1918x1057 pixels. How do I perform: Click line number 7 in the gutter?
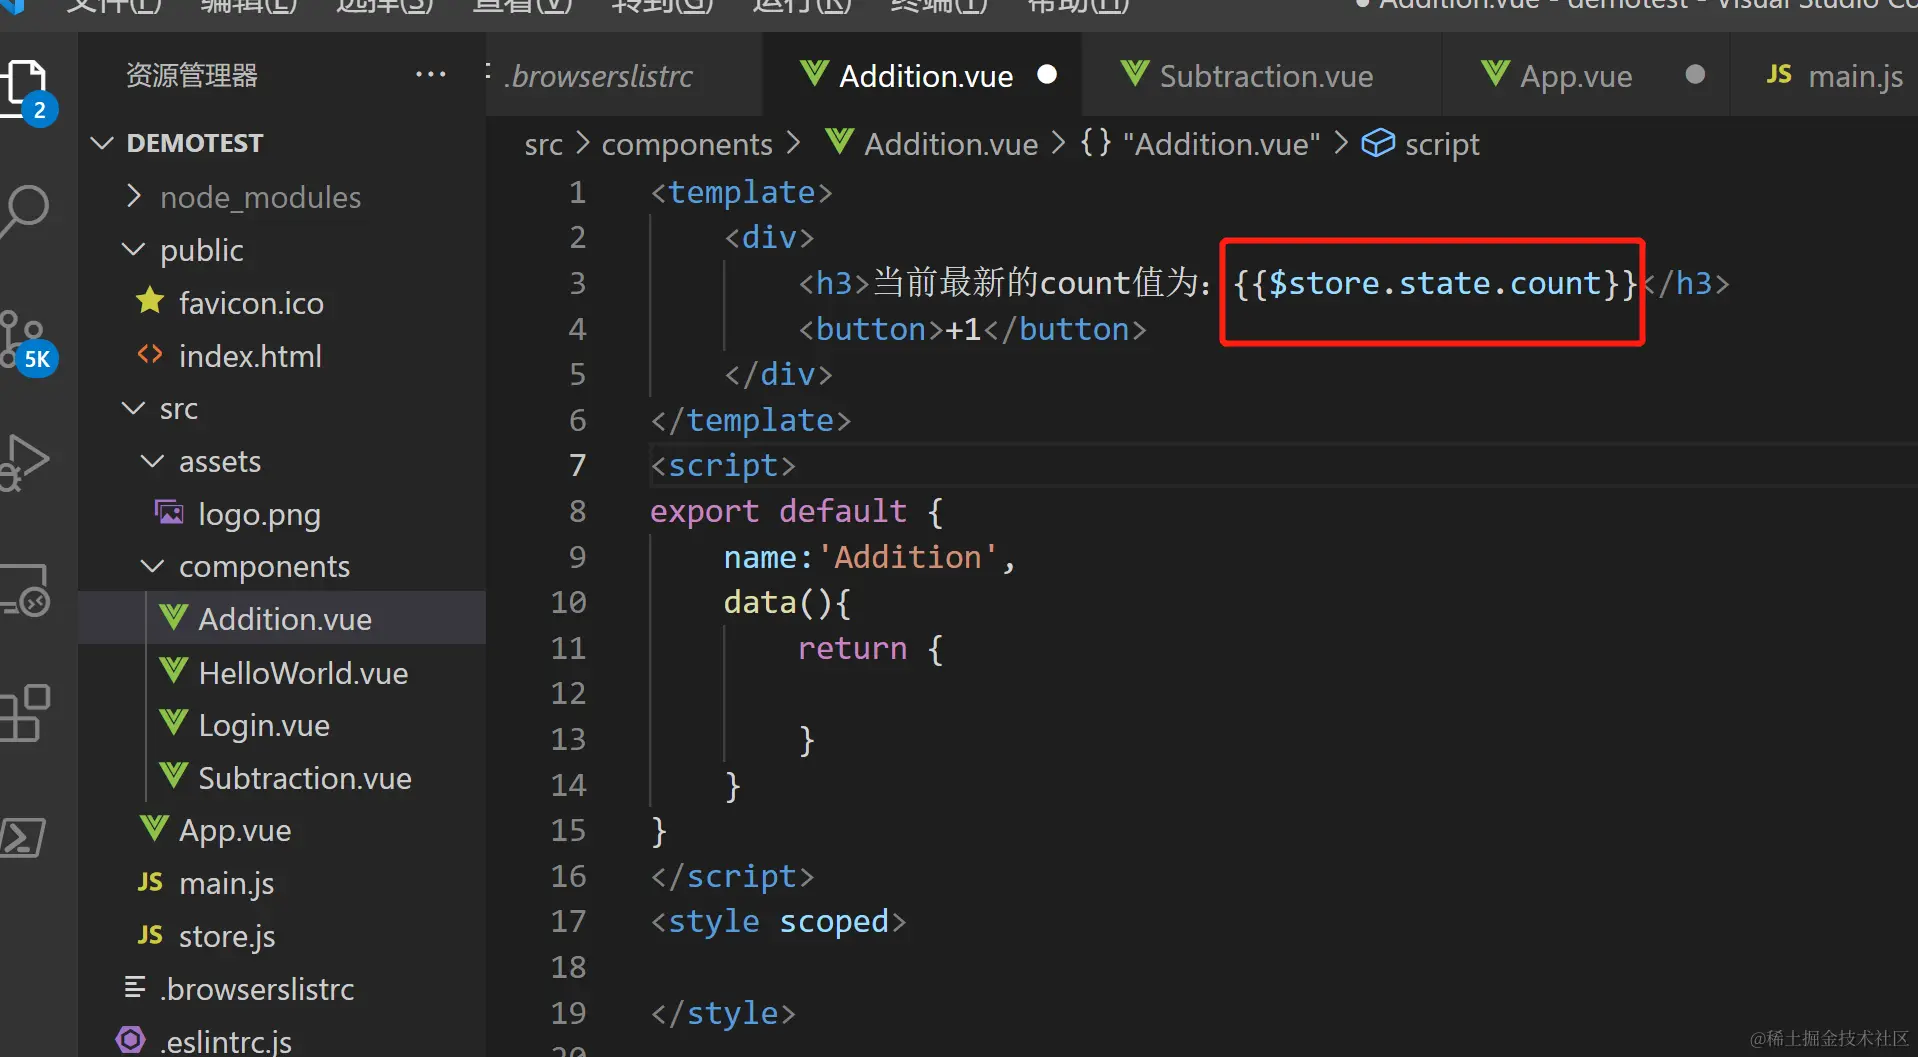pyautogui.click(x=577, y=465)
